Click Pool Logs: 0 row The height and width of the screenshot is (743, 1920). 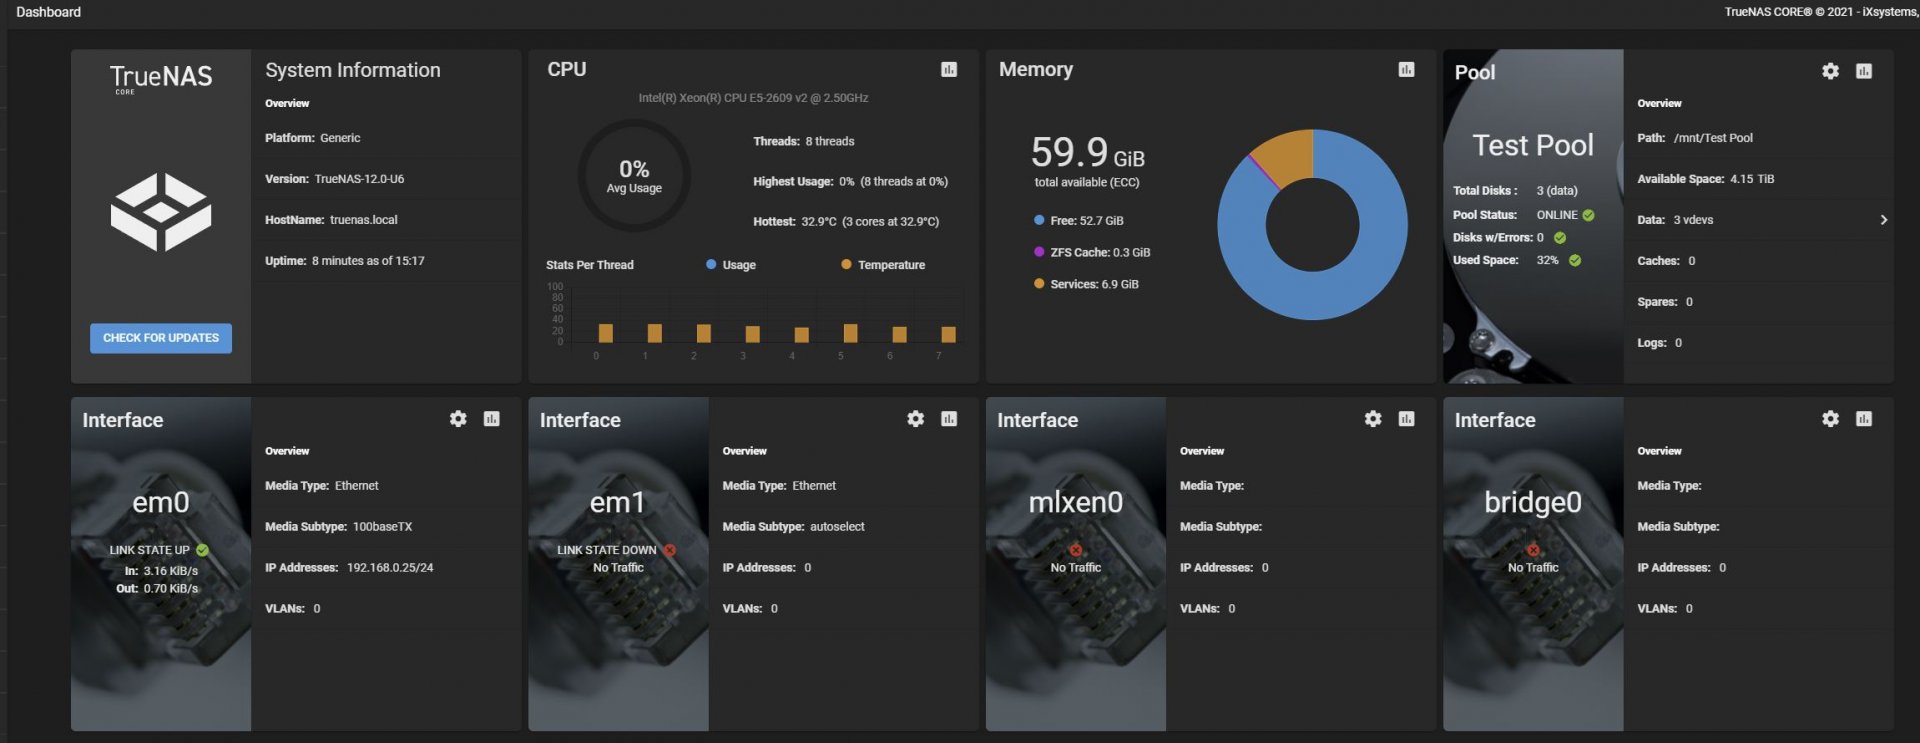click(1758, 343)
